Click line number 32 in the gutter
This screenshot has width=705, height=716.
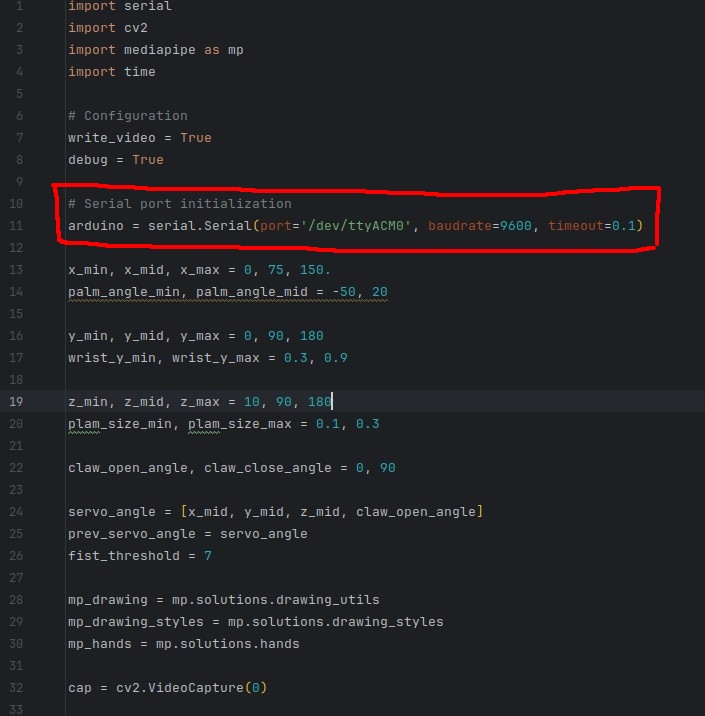tap(16, 688)
